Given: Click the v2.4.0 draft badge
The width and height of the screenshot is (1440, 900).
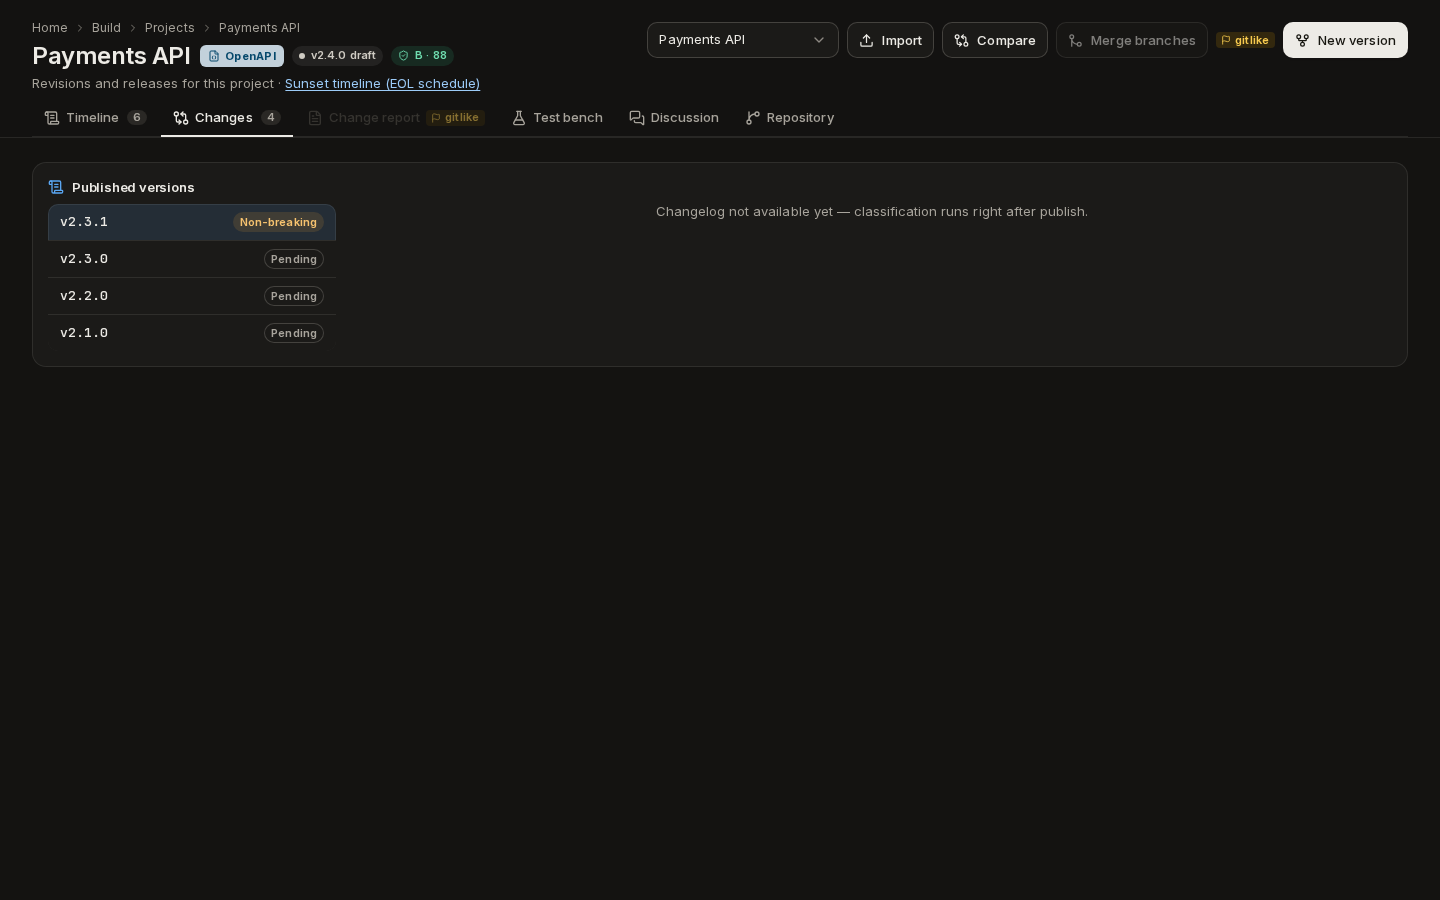Looking at the screenshot, I should [x=338, y=56].
